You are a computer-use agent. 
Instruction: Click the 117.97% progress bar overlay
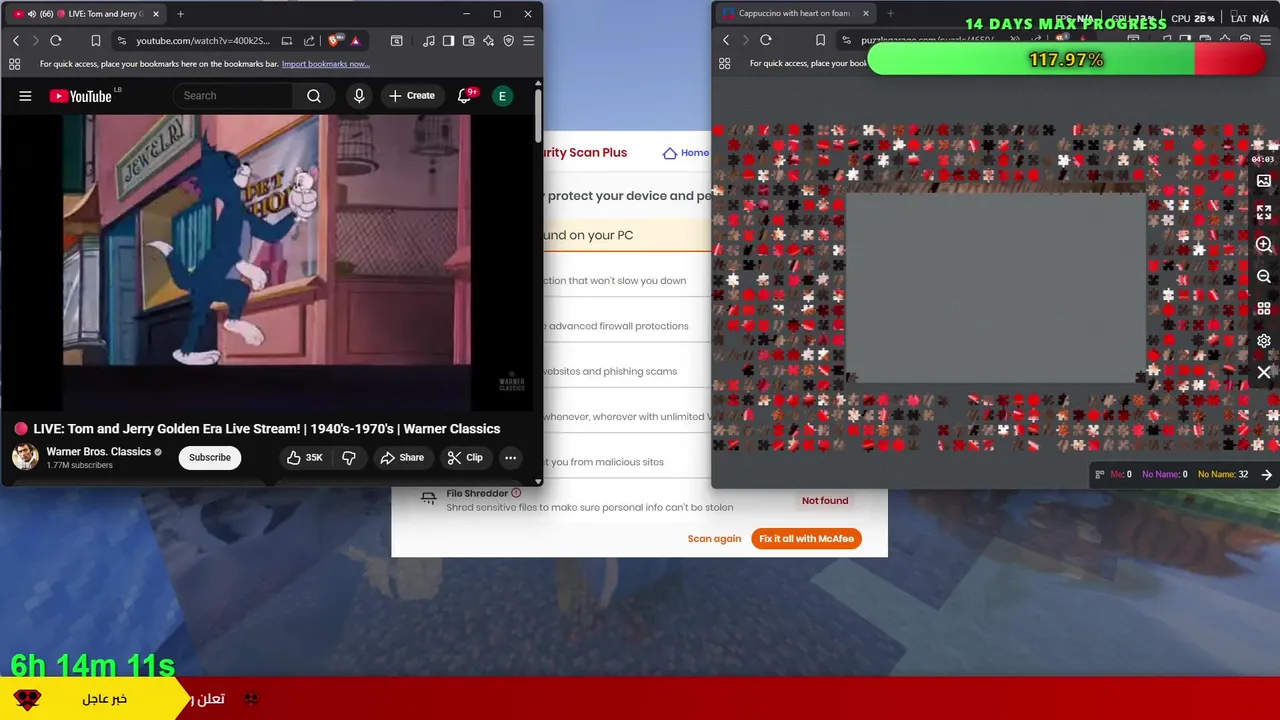tap(1067, 60)
